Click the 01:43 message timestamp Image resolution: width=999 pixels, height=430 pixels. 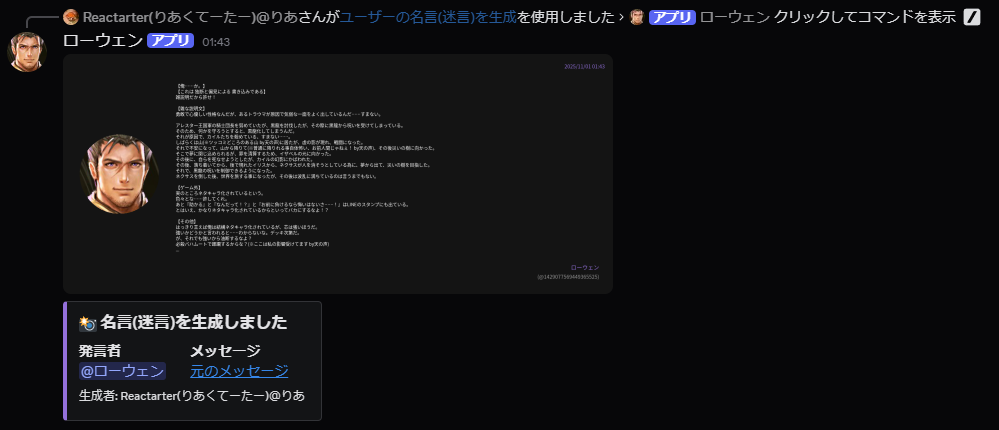216,42
